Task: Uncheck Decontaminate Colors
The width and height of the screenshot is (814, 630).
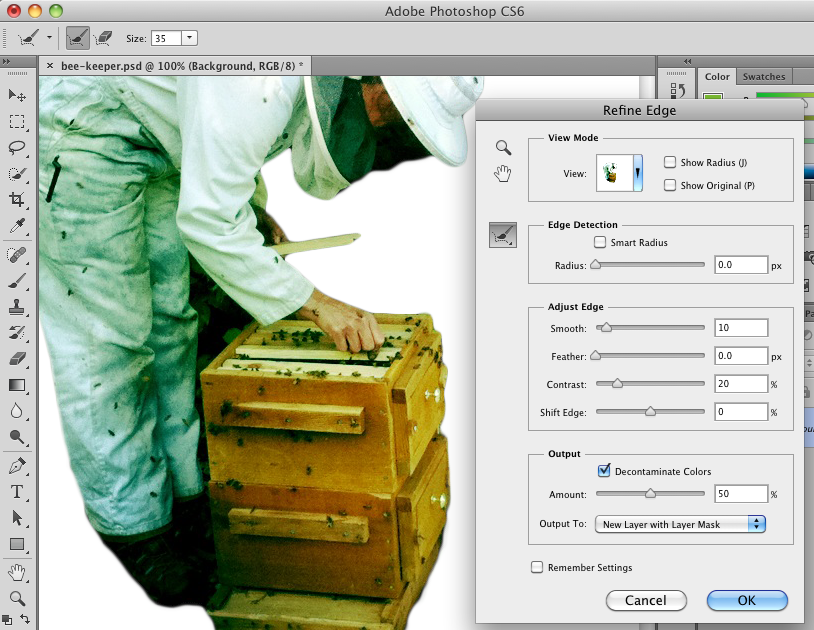Action: coord(604,471)
